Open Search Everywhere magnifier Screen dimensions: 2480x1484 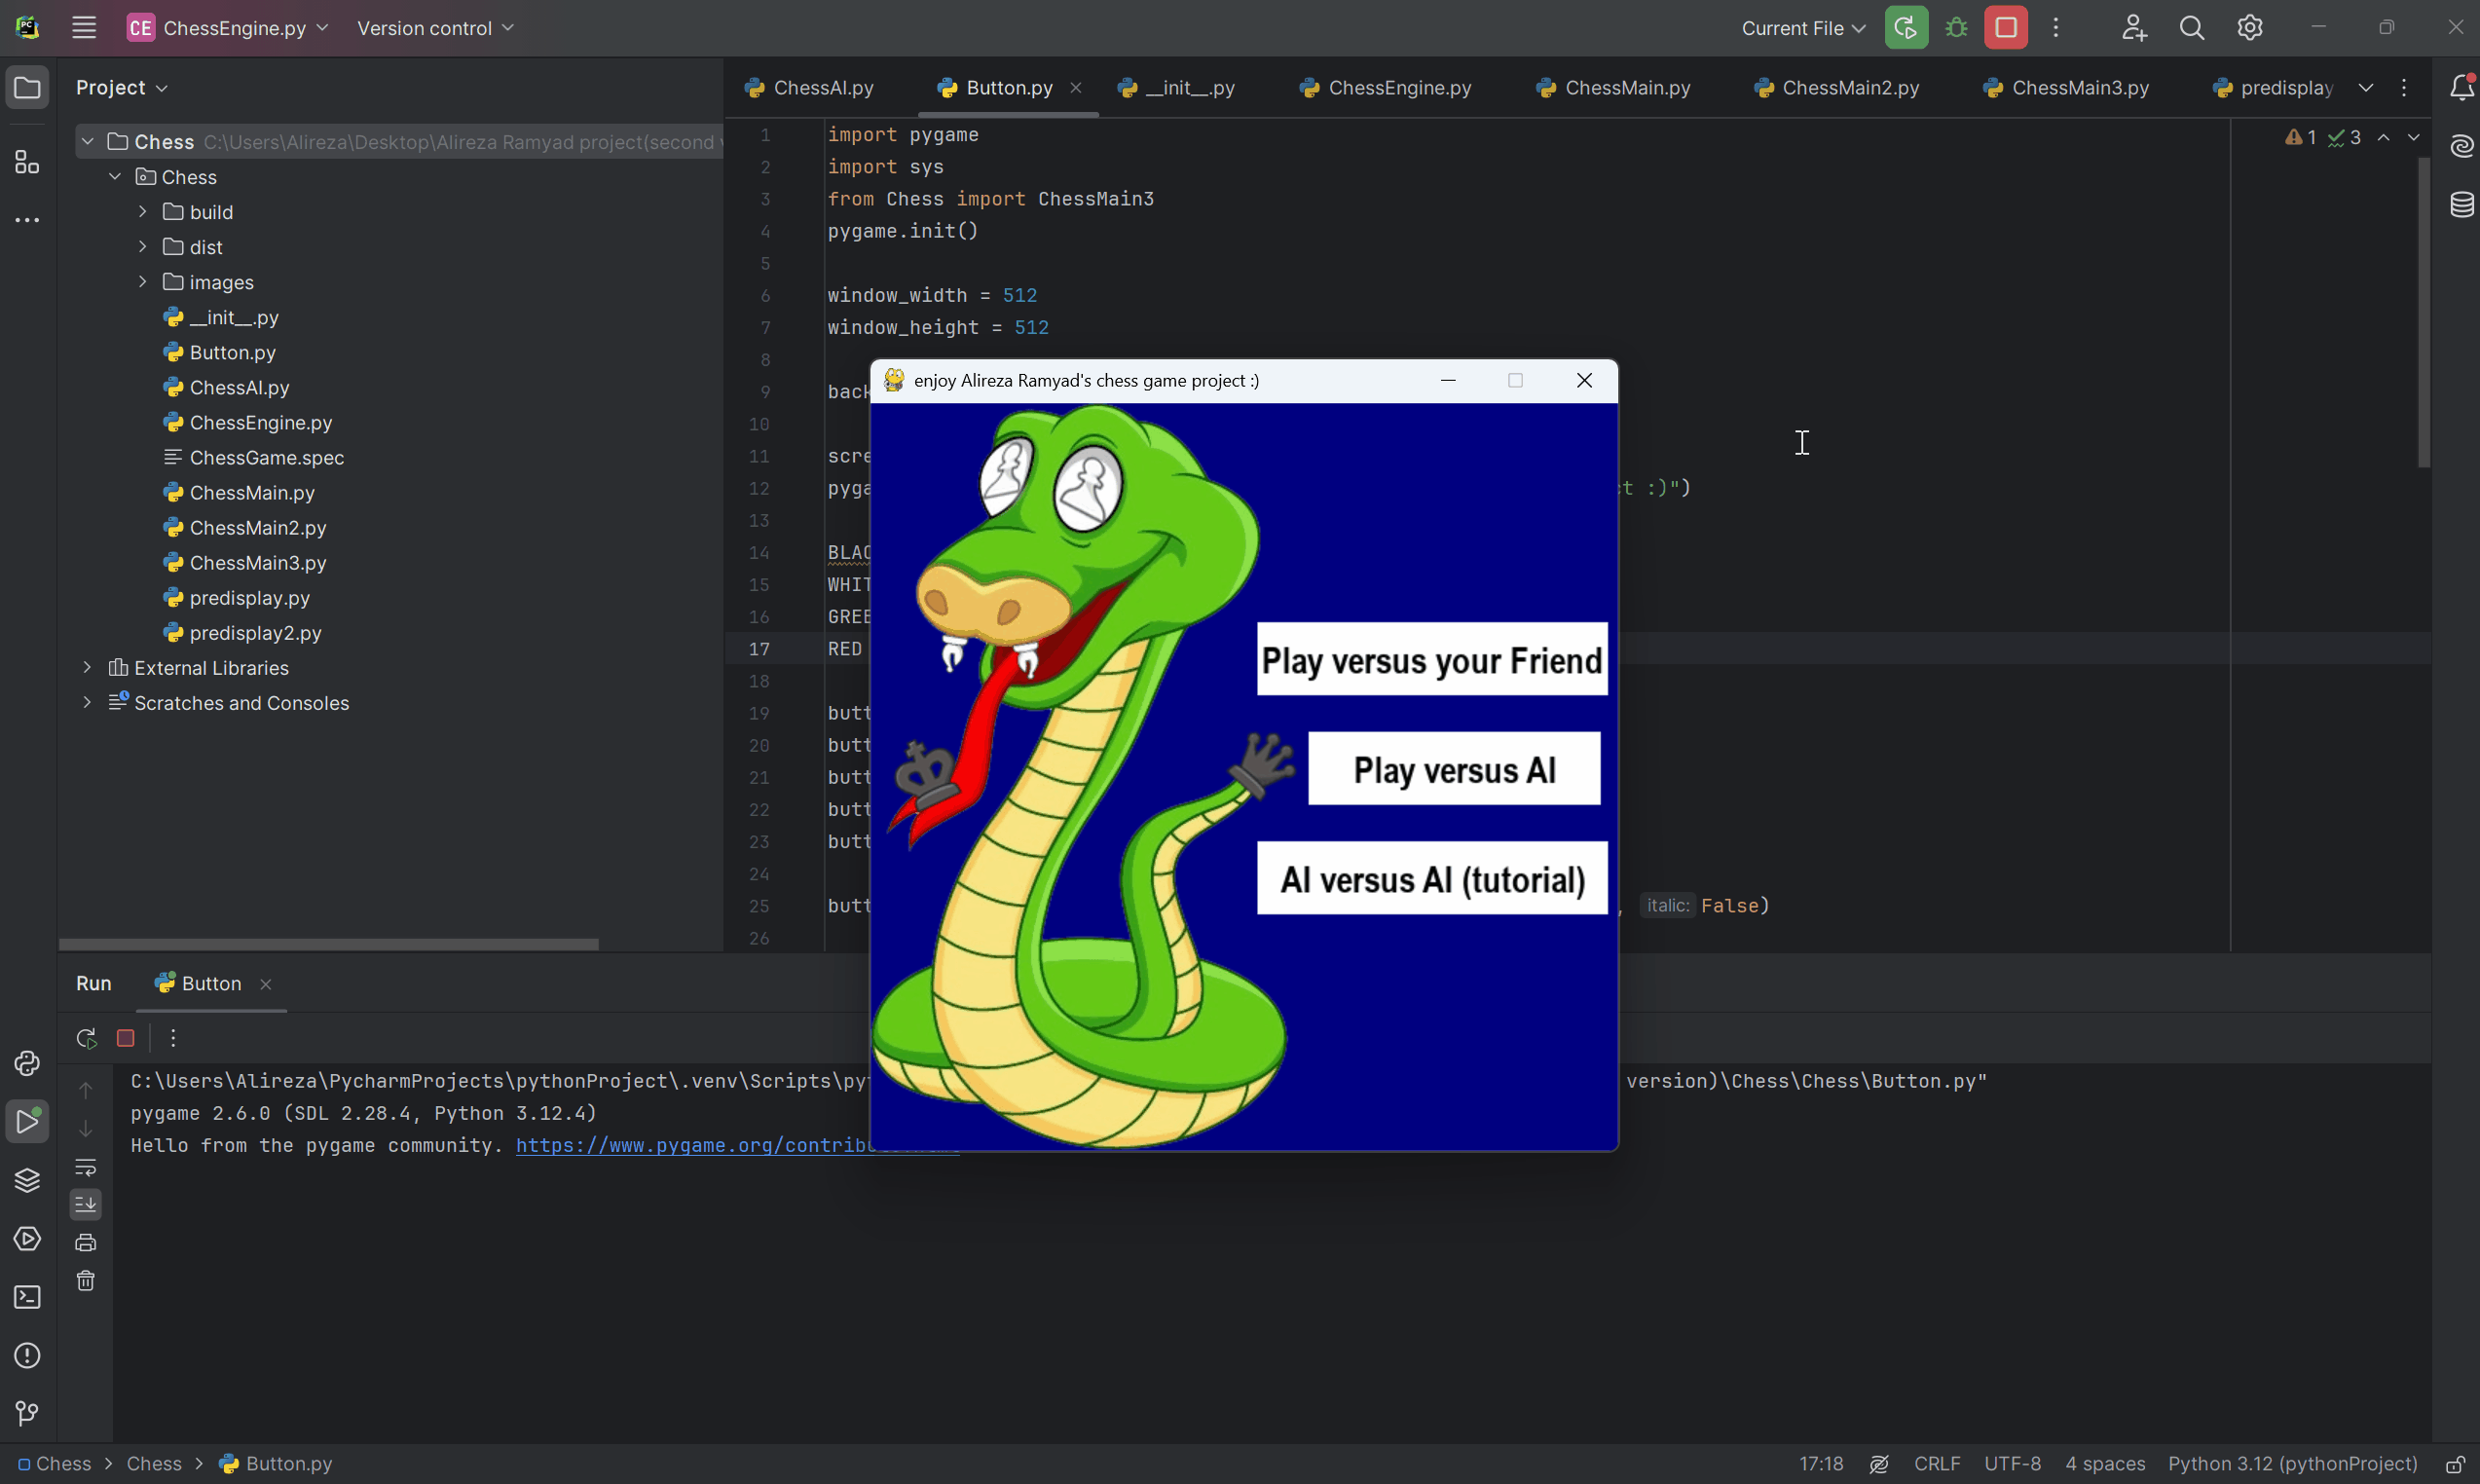2191,28
